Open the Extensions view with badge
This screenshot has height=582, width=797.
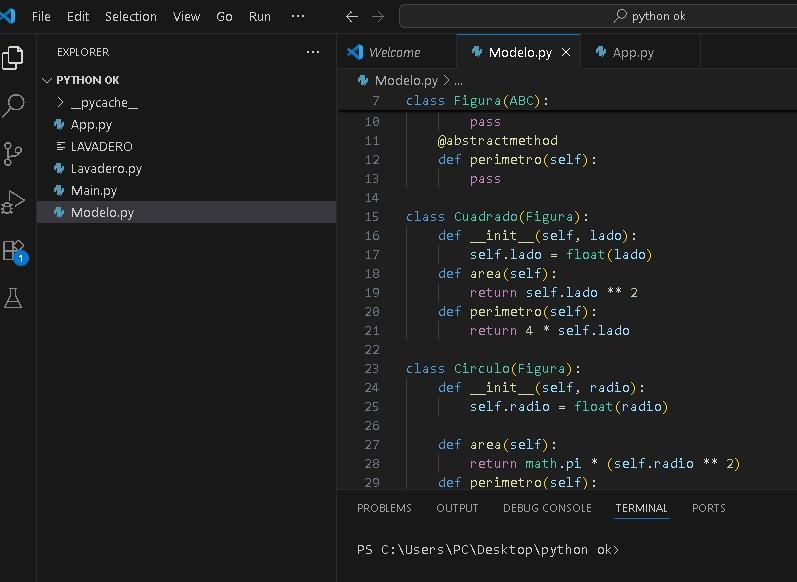point(14,251)
